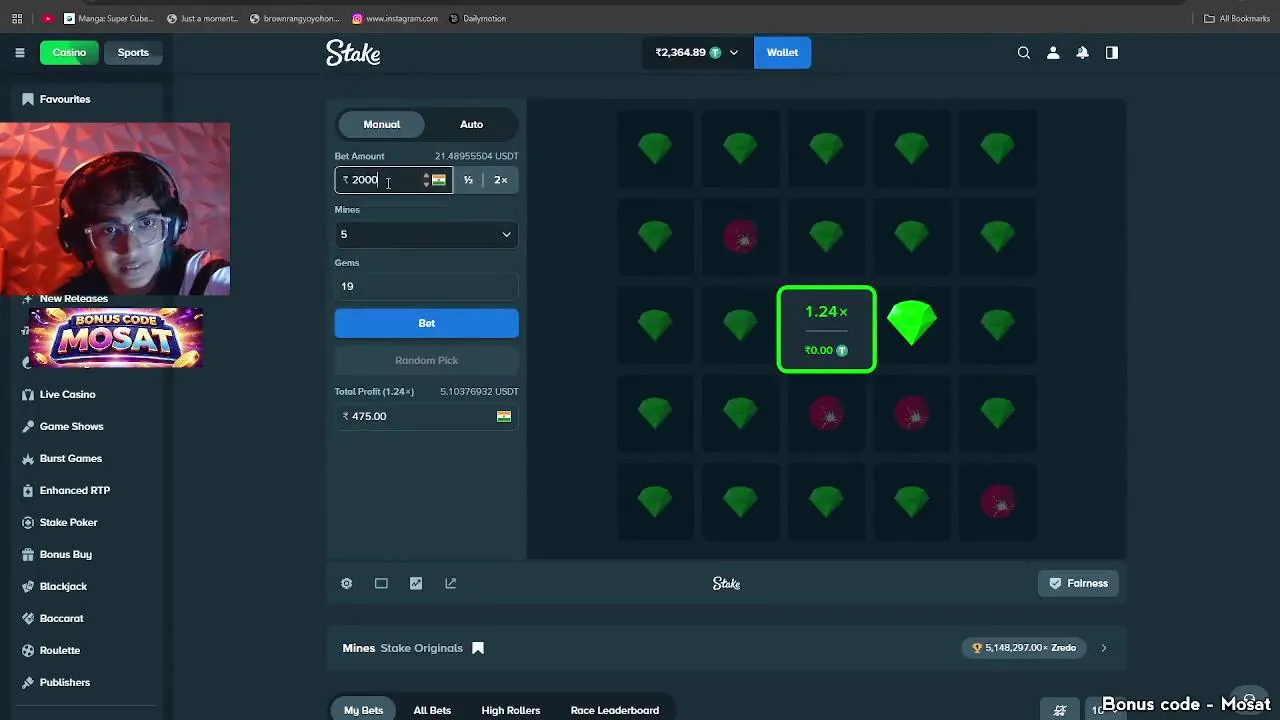Add Mines to favourites bookmark icon
The width and height of the screenshot is (1280, 720).
click(478, 648)
